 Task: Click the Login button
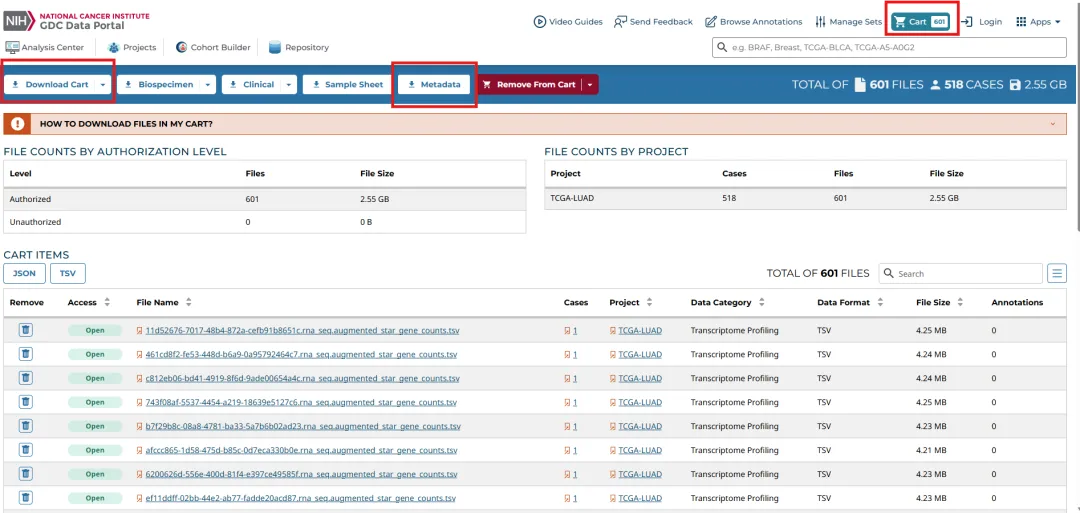pos(982,22)
